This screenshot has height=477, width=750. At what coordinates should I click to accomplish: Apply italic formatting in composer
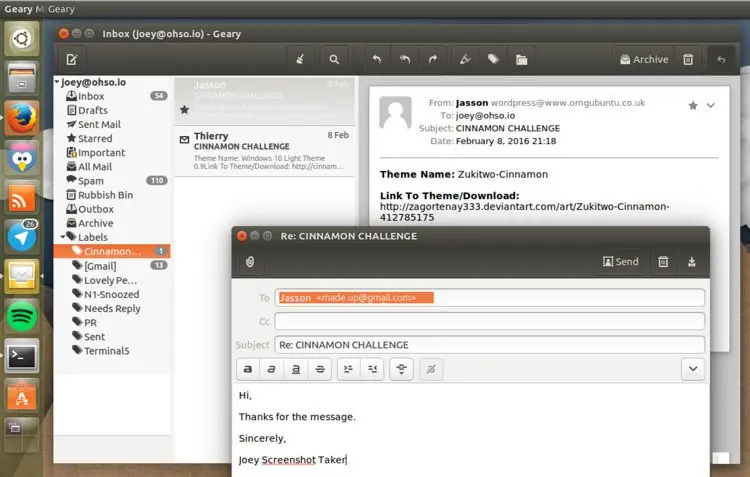pos(271,369)
